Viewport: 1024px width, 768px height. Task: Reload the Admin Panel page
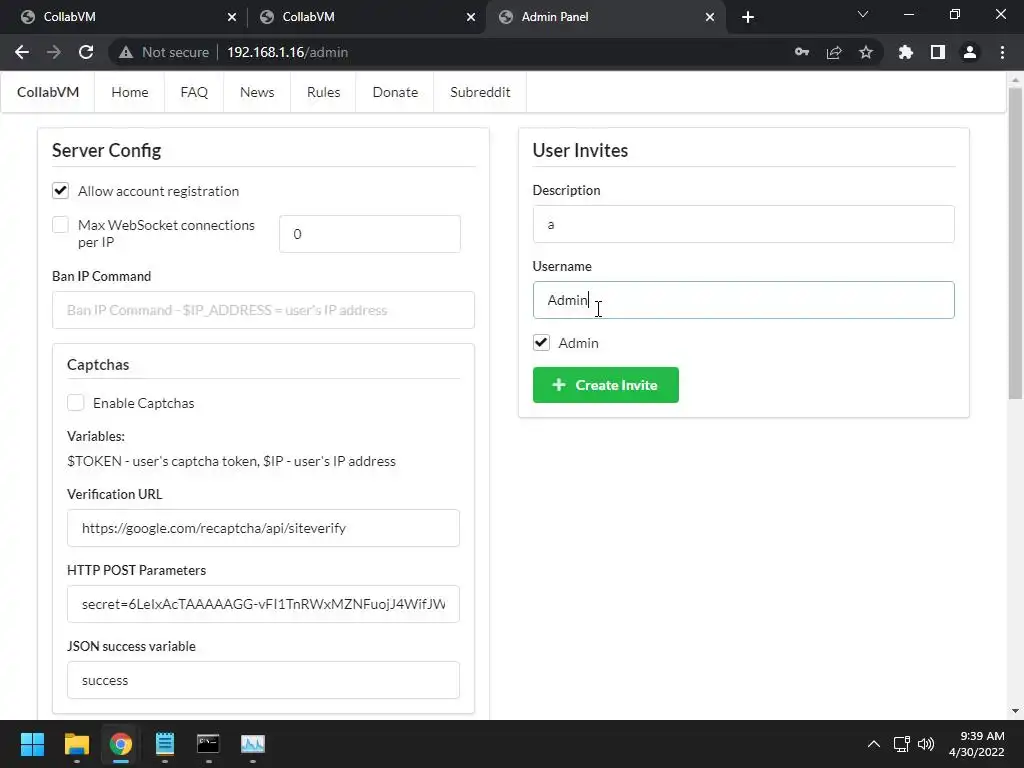pyautogui.click(x=86, y=52)
